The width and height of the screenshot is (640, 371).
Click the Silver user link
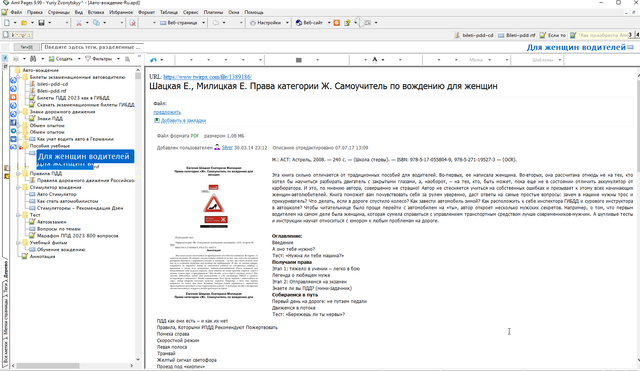tap(227, 148)
